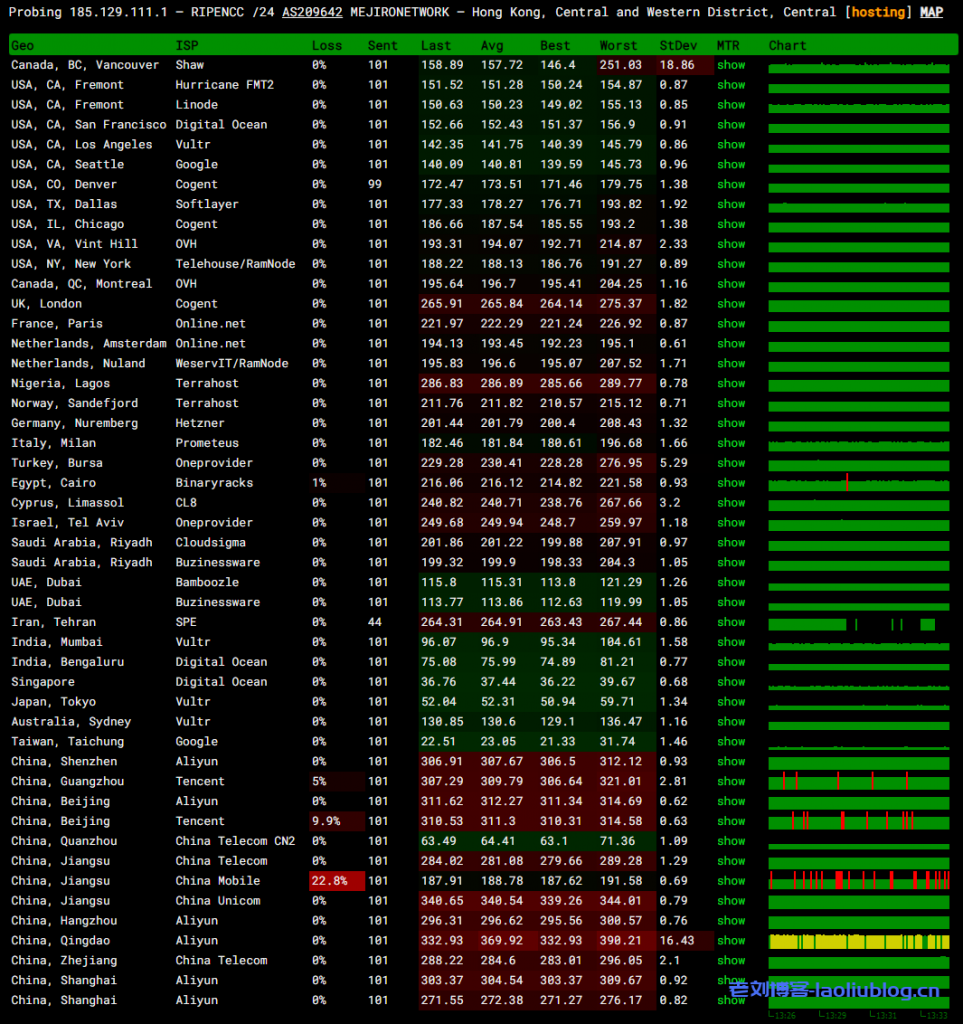Show MTR for Iran, Tehran SPE route
This screenshot has height=1024, width=963.
pyautogui.click(x=731, y=622)
